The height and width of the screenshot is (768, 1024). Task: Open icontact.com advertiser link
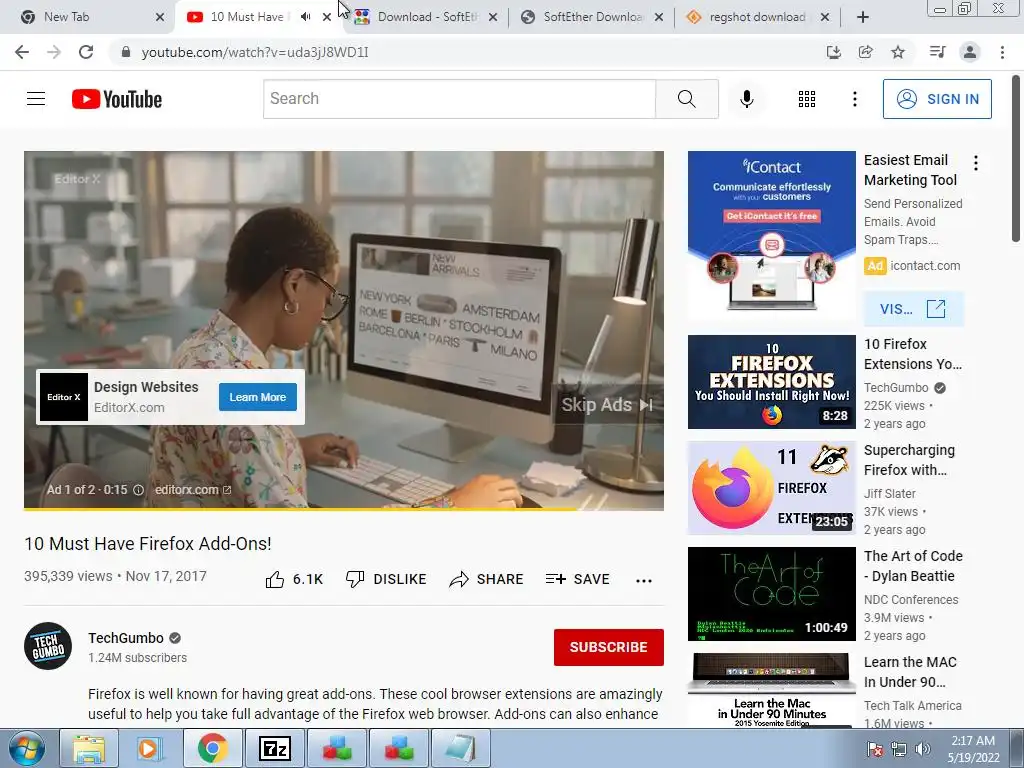coord(925,266)
